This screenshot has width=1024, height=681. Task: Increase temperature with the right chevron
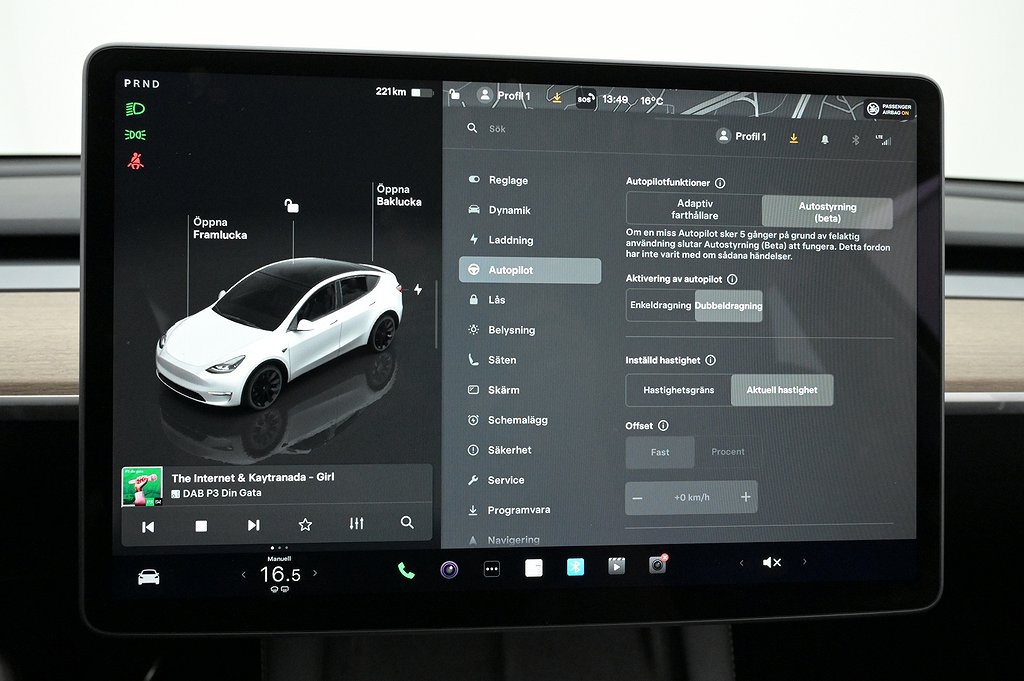(315, 574)
